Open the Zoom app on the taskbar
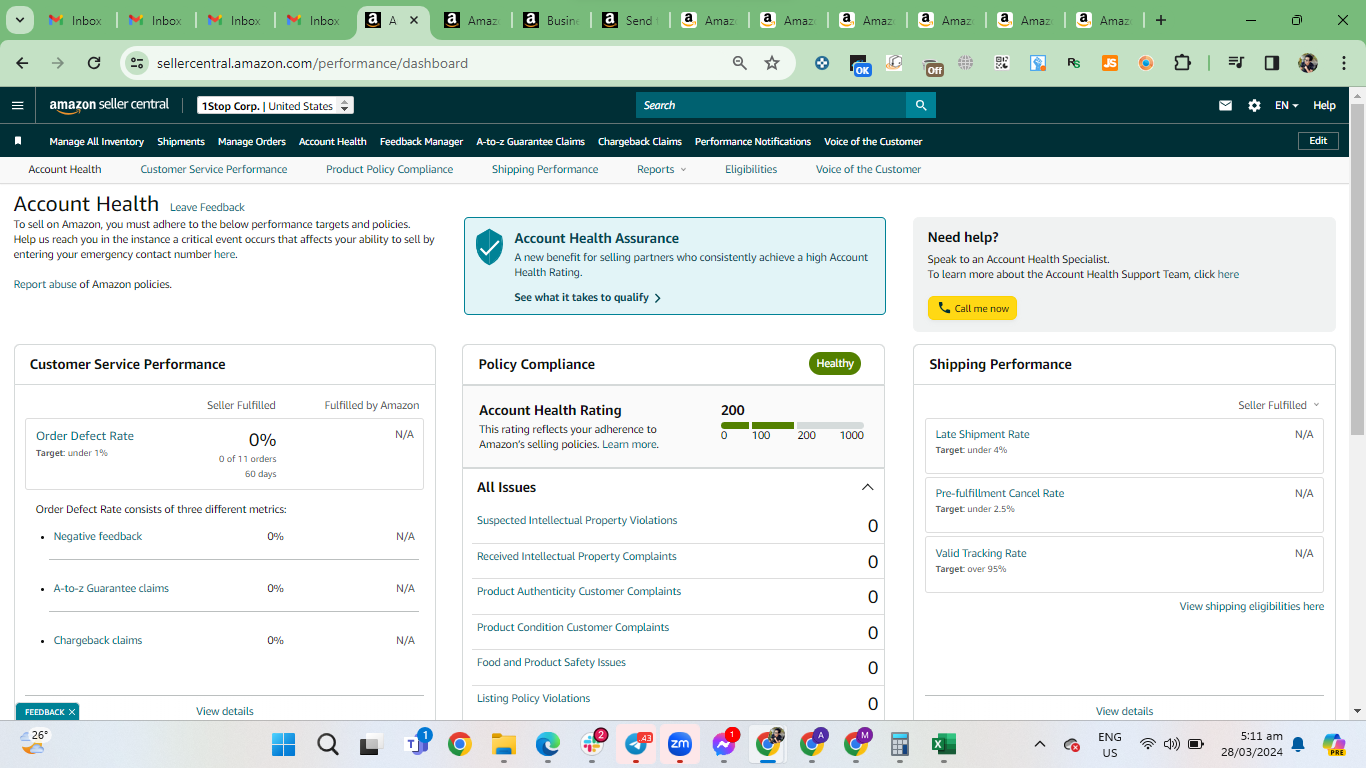This screenshot has height=768, width=1366. [x=680, y=744]
